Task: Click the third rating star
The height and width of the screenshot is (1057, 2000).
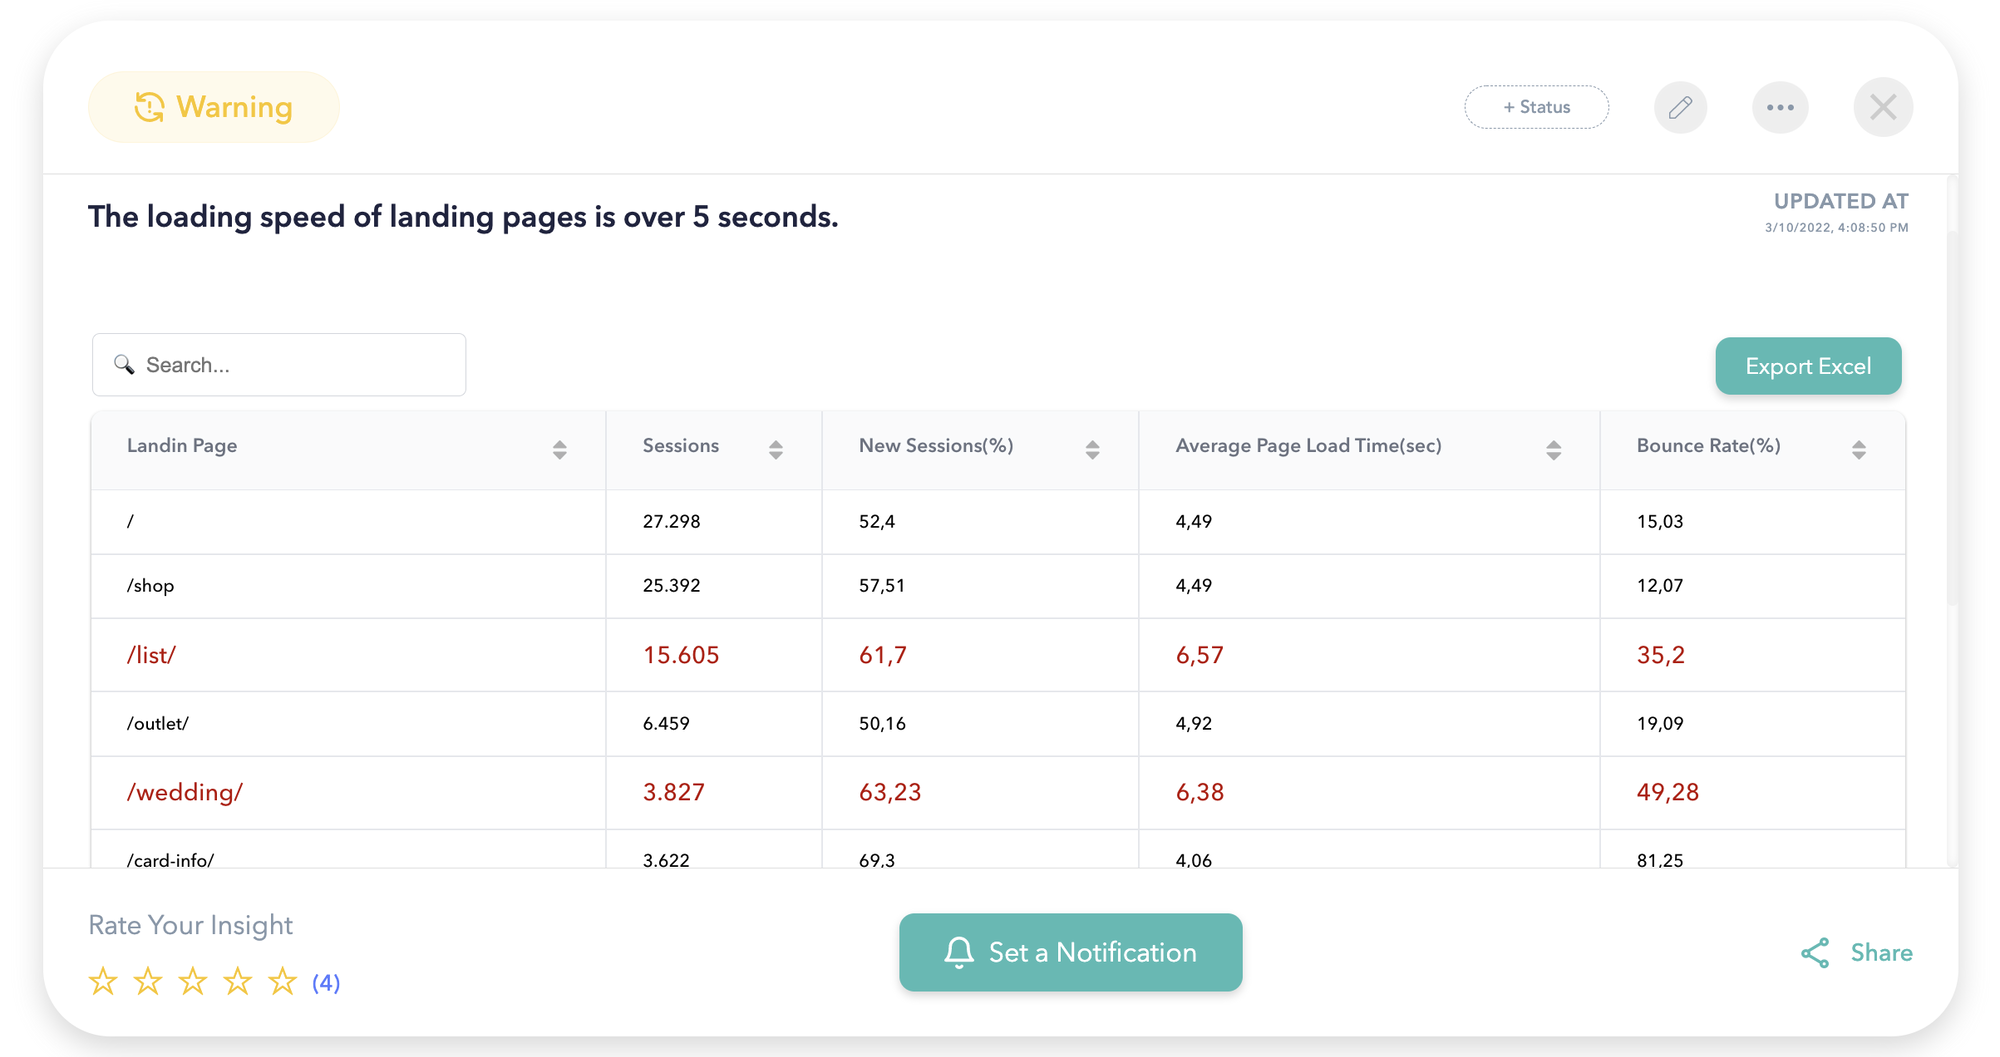Action: [192, 982]
